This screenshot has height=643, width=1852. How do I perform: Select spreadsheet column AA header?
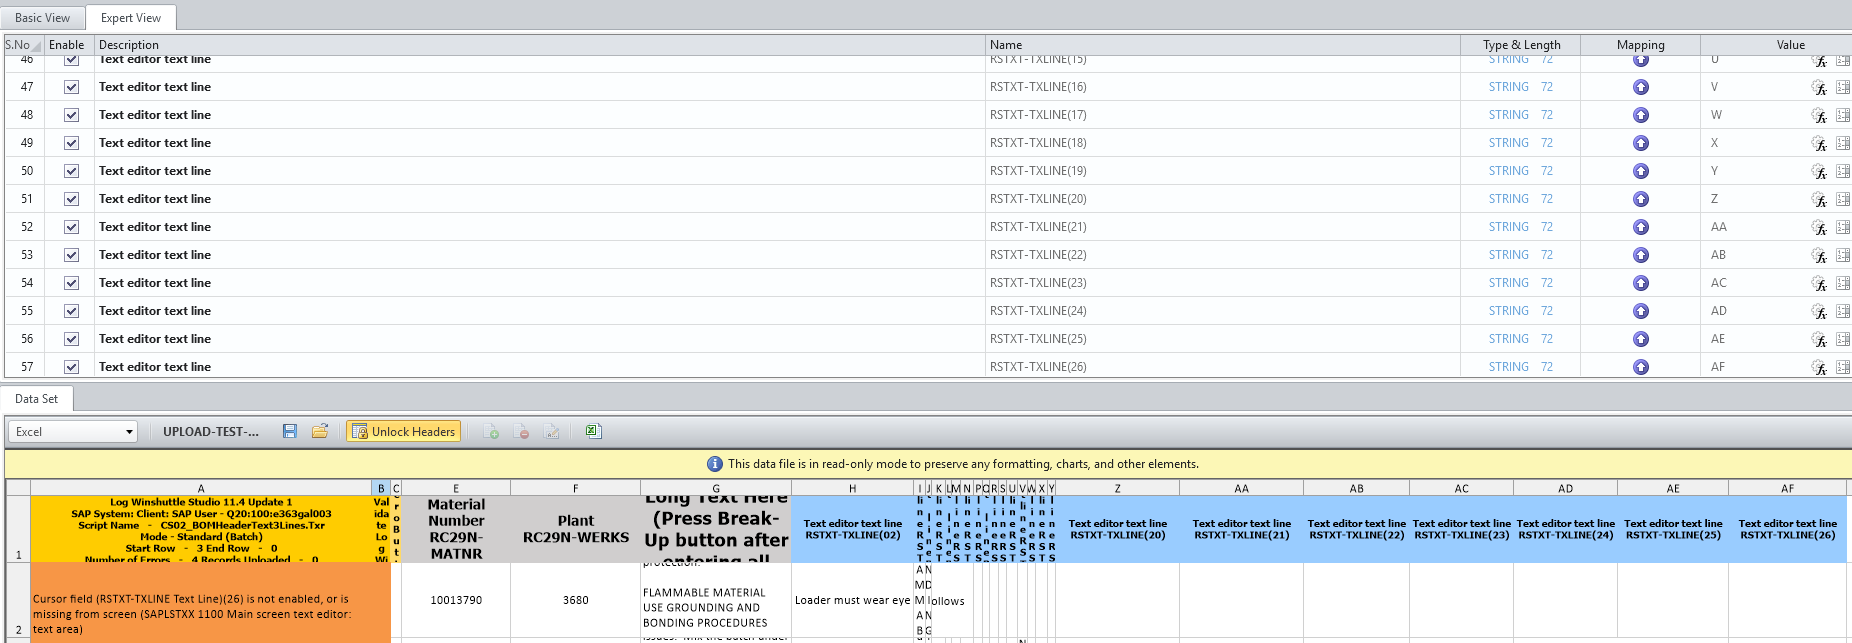1241,488
